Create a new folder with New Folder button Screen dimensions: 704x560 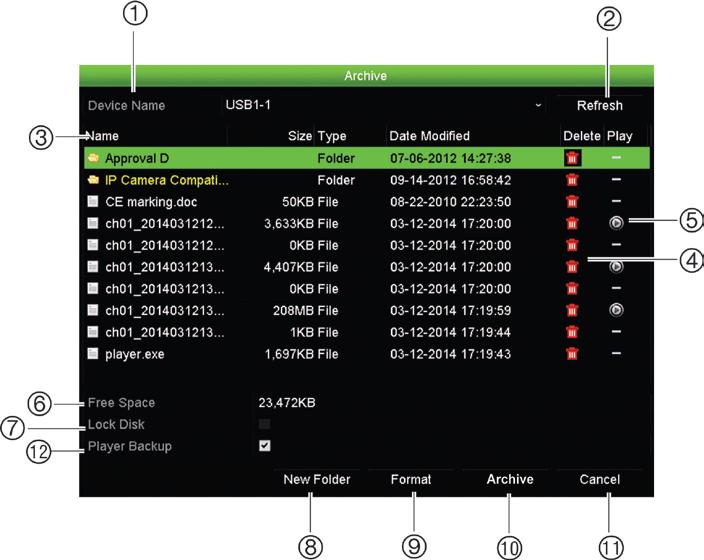[x=317, y=479]
